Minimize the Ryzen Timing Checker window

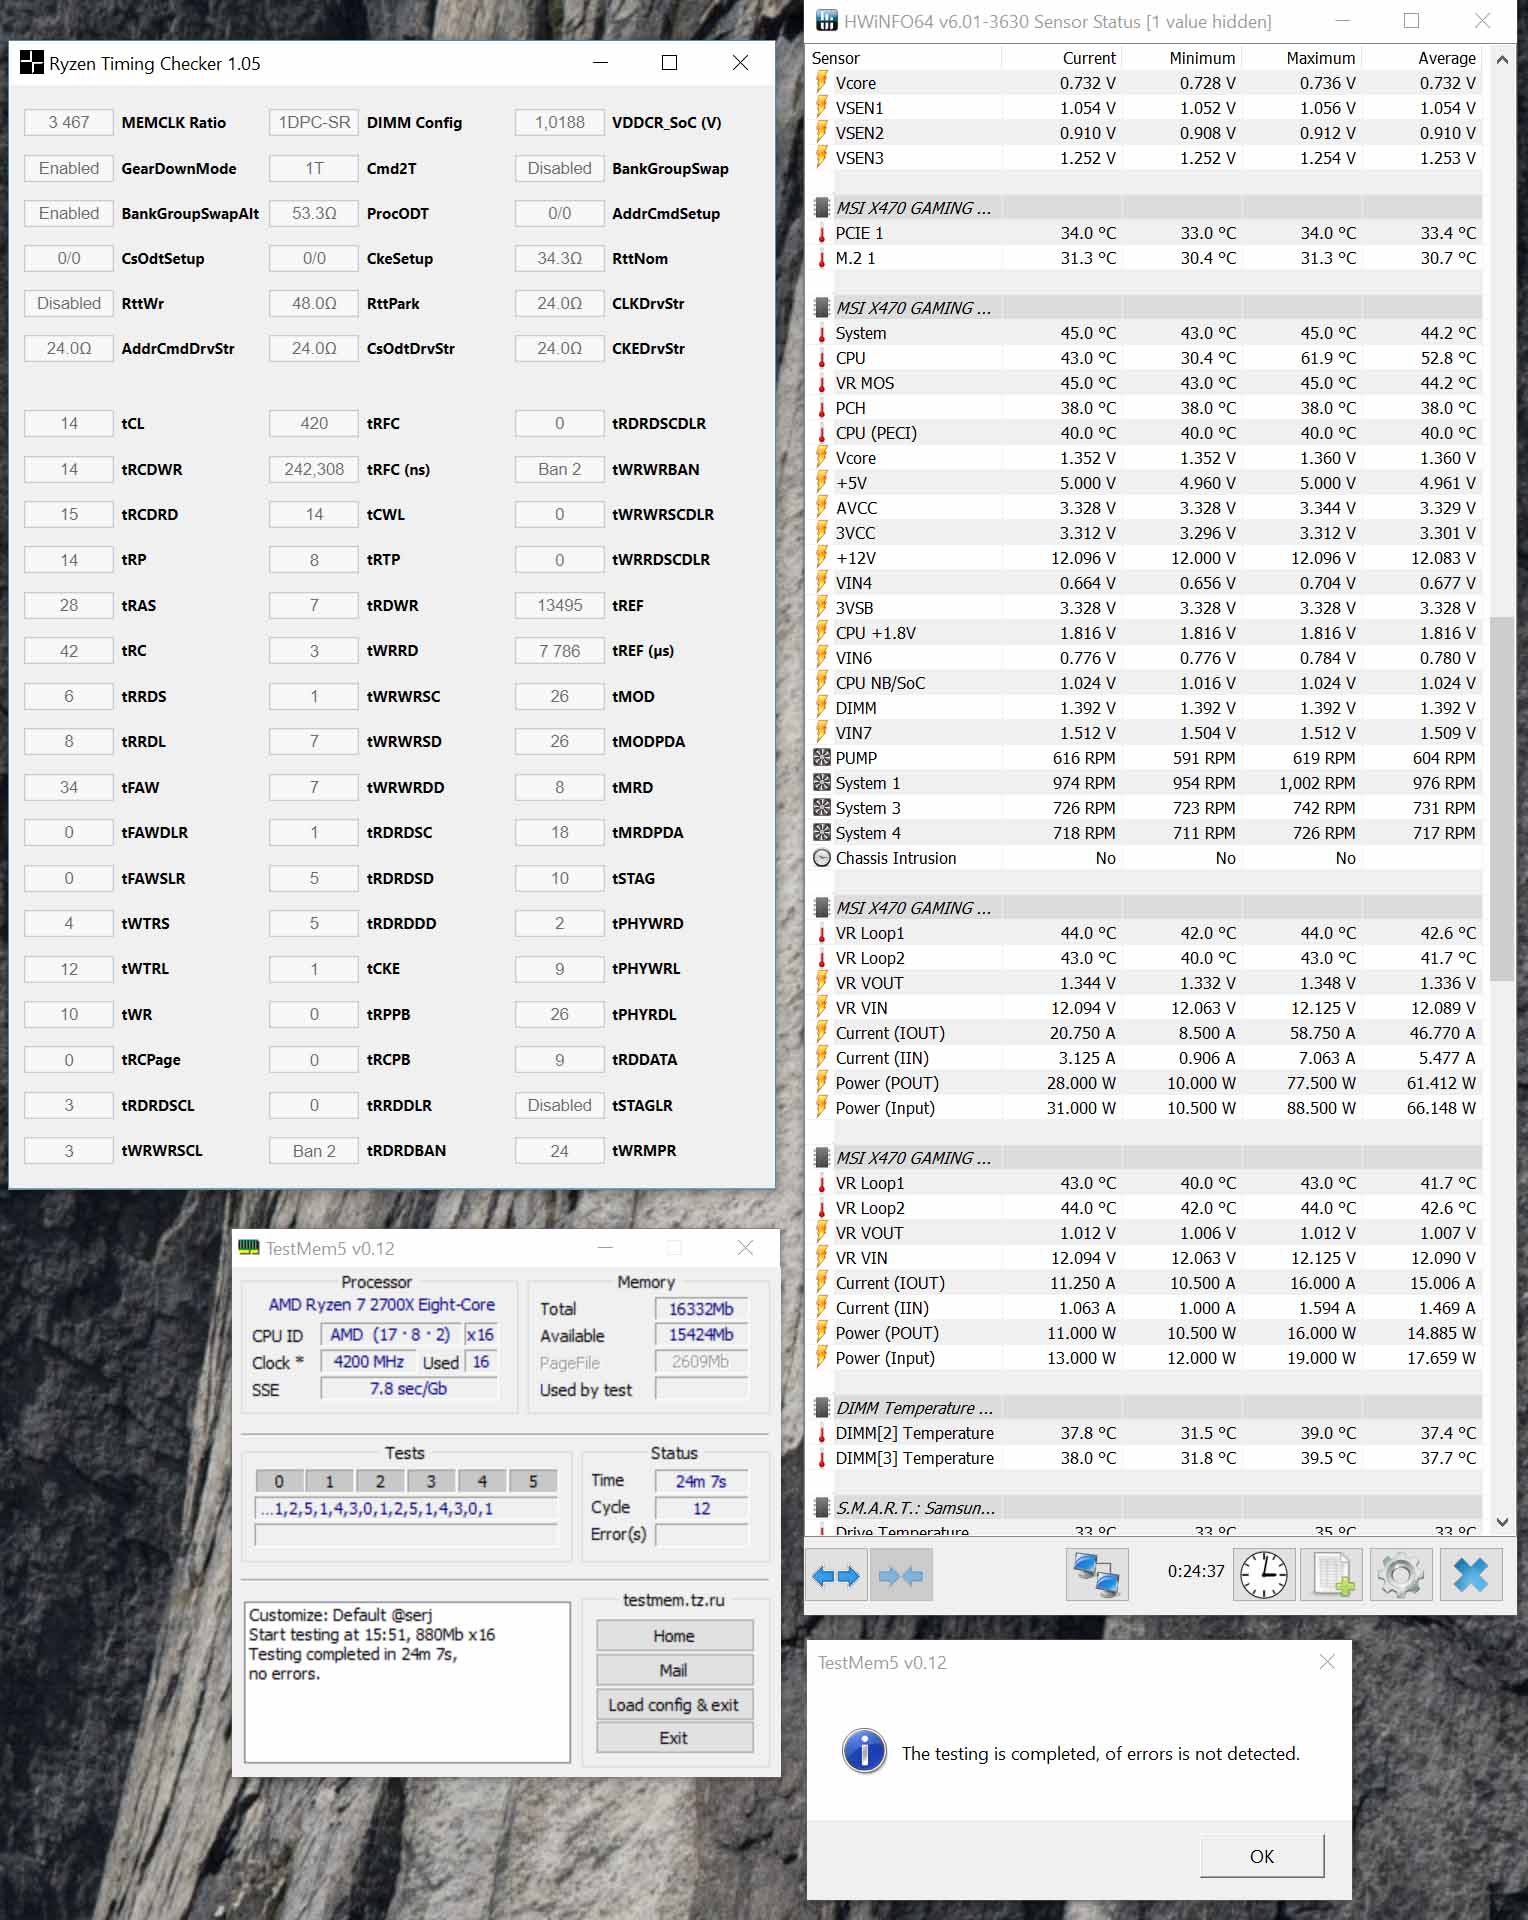(600, 63)
